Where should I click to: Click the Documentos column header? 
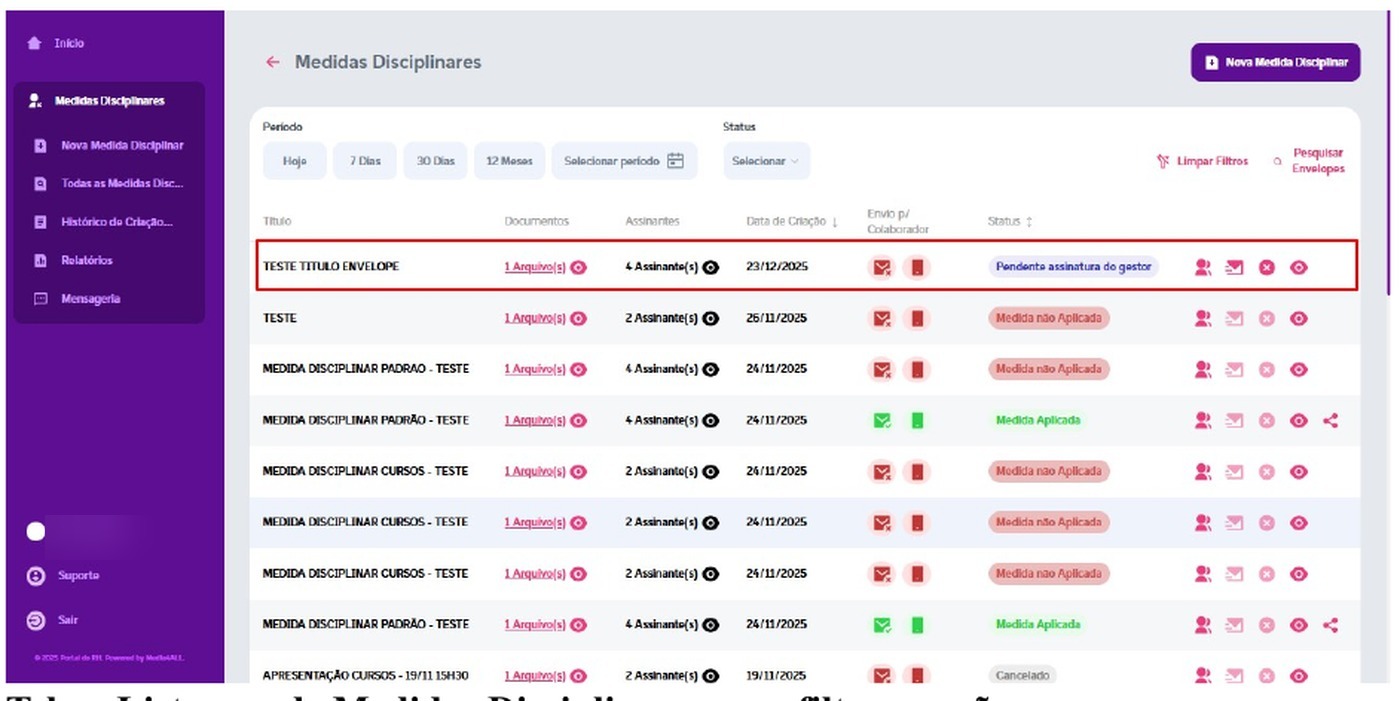coord(536,221)
